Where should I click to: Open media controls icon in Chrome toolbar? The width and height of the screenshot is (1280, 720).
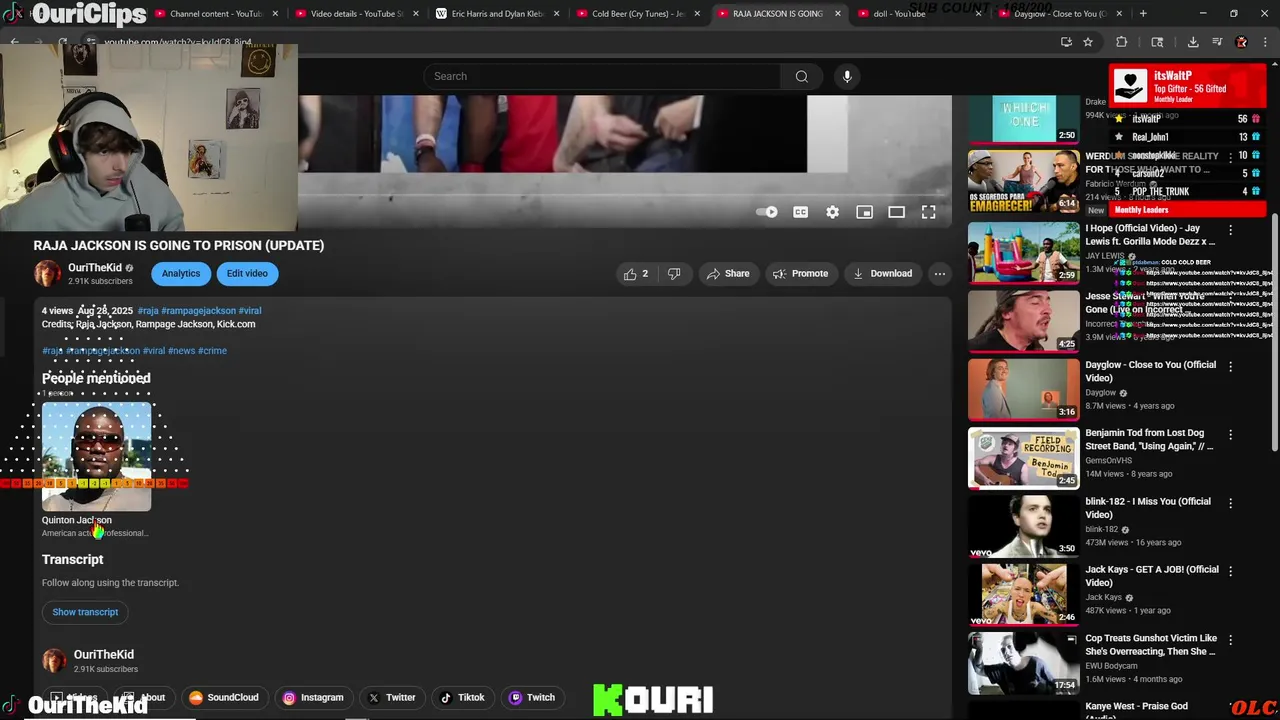point(1217,42)
